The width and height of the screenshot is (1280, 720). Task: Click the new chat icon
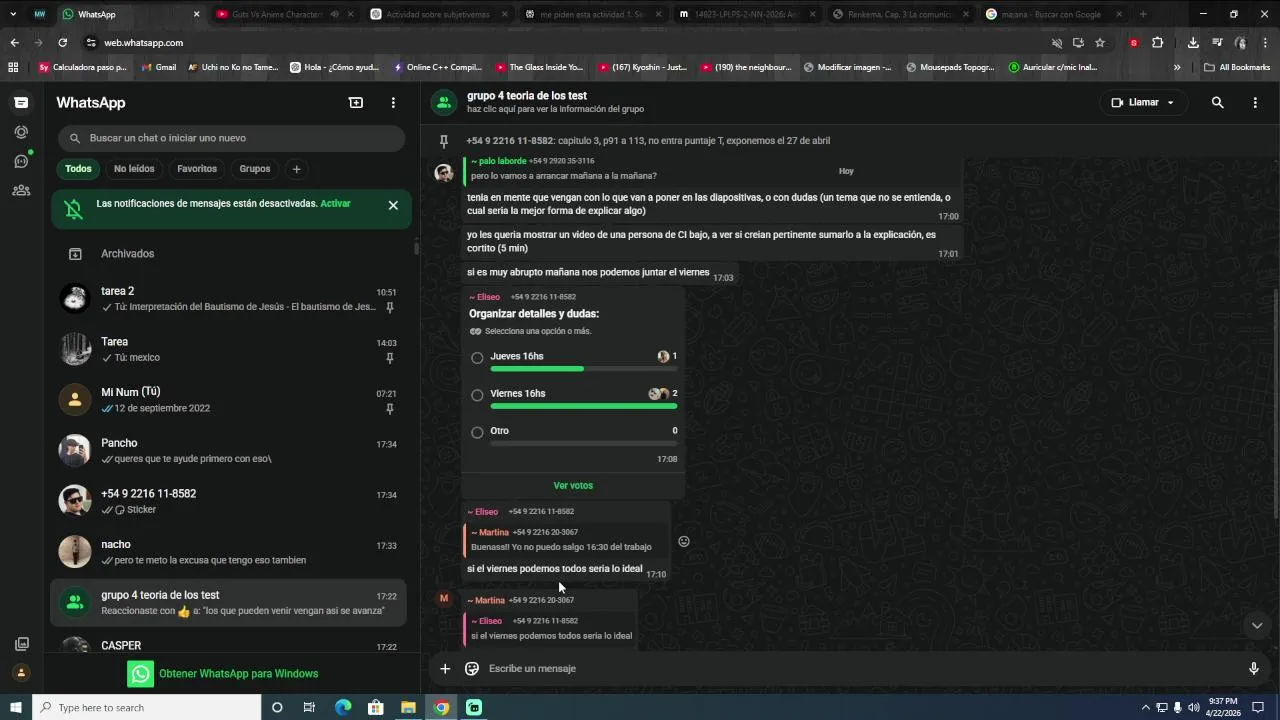coord(356,103)
